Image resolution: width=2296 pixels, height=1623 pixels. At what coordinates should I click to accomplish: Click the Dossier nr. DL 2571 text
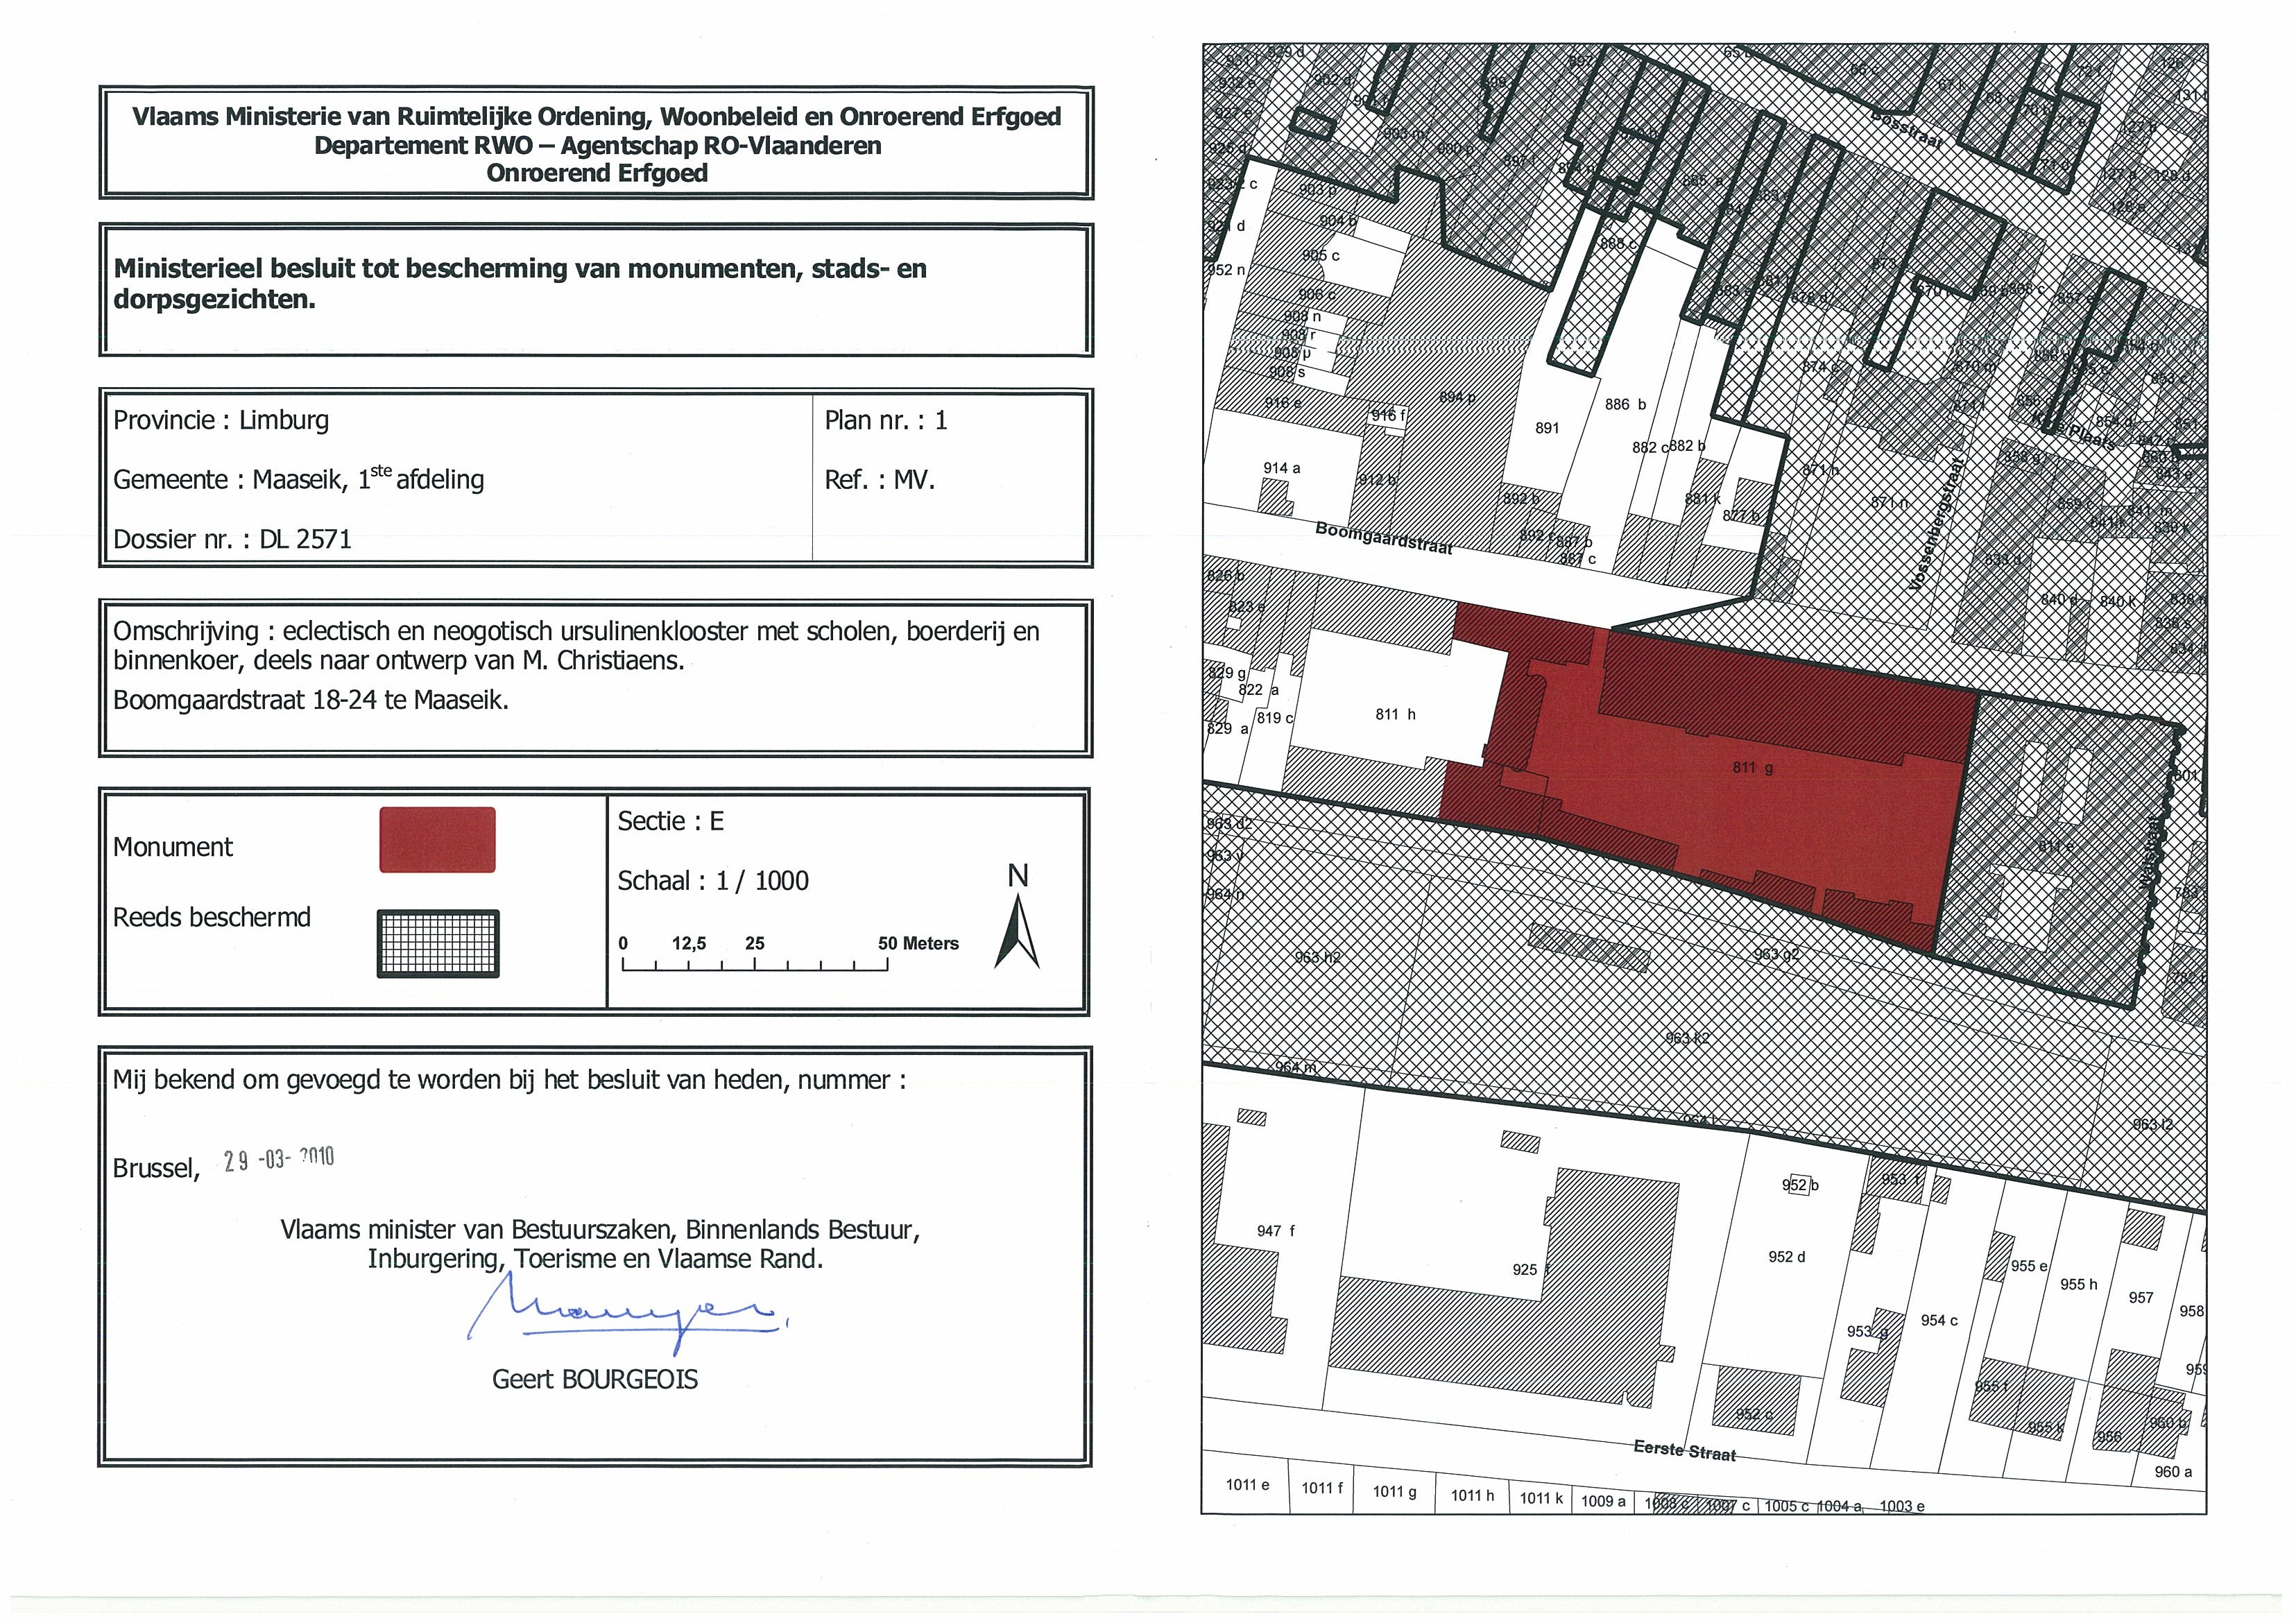point(232,540)
